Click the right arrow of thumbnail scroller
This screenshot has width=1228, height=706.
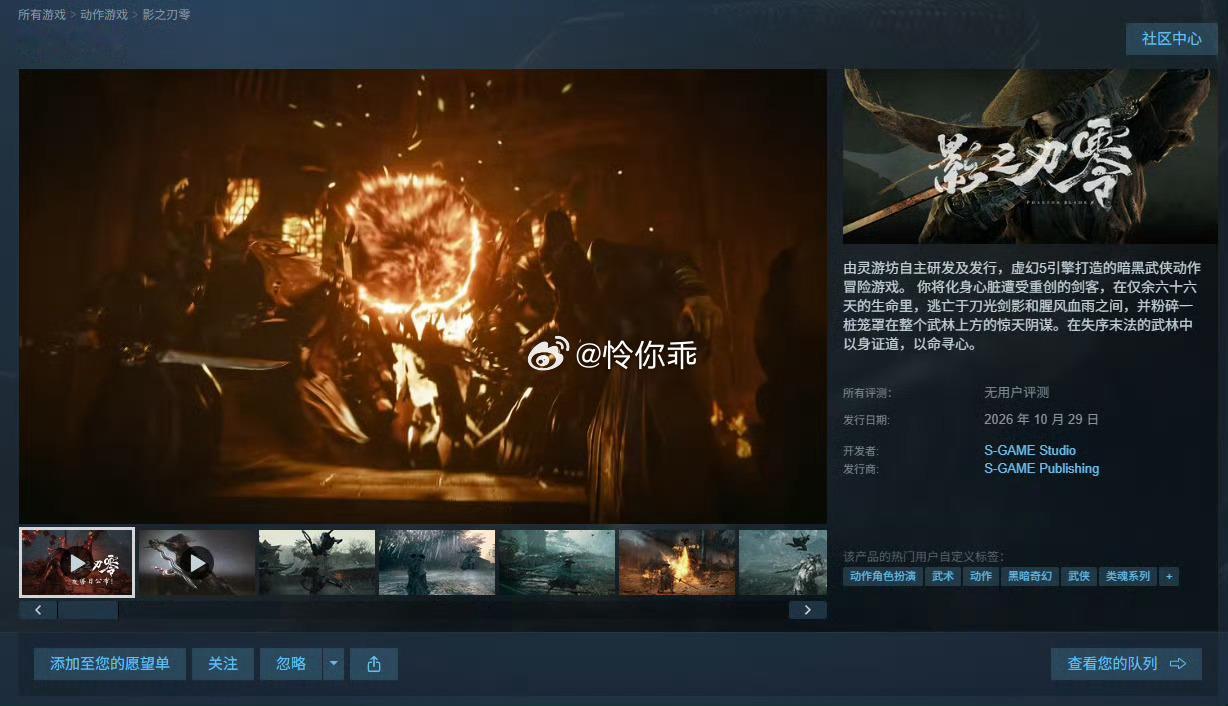(x=808, y=610)
